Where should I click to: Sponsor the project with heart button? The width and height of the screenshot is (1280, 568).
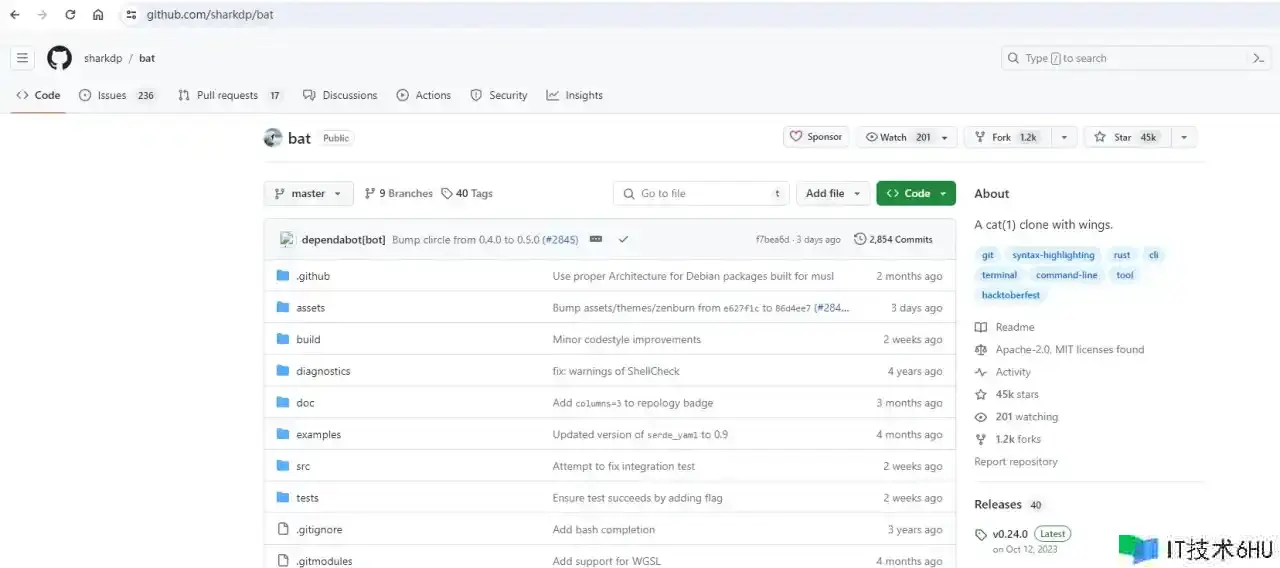coord(815,137)
